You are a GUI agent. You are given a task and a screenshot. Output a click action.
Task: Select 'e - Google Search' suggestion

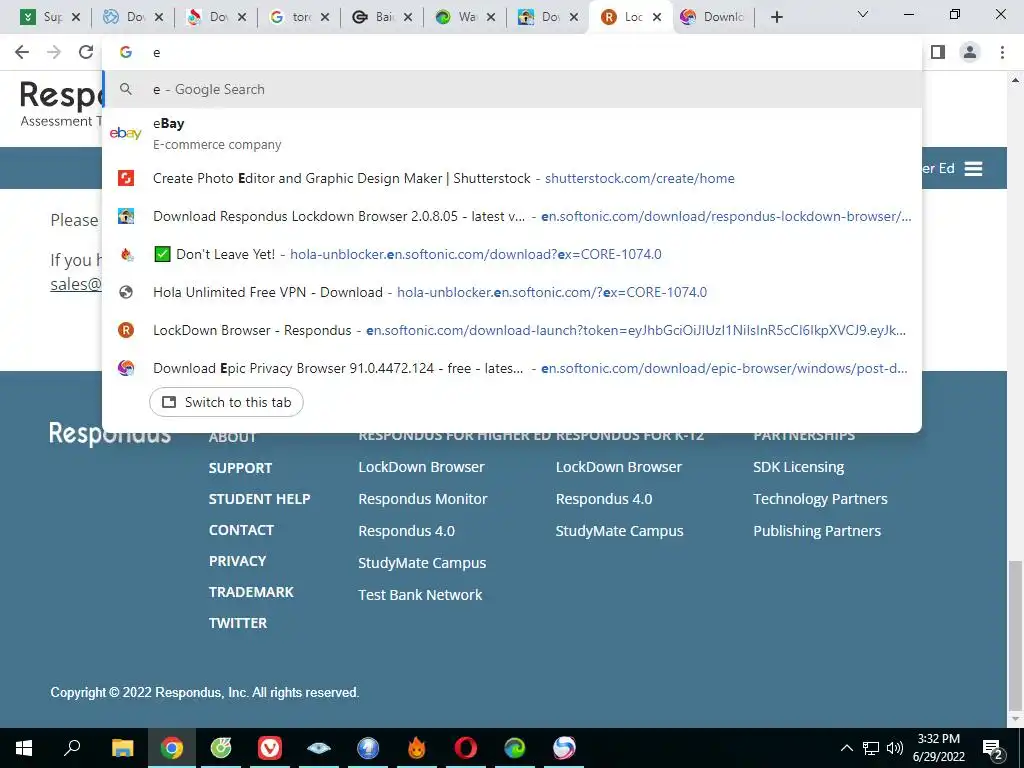click(512, 89)
